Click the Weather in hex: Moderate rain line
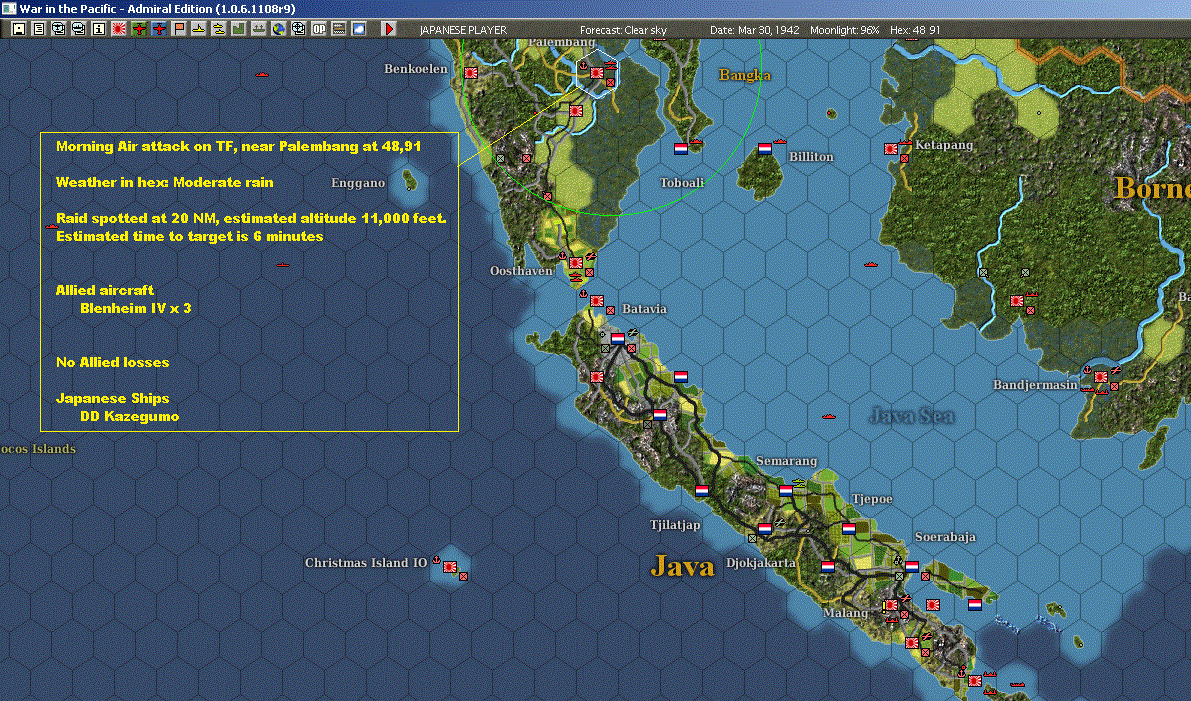1191x701 pixels. point(164,182)
